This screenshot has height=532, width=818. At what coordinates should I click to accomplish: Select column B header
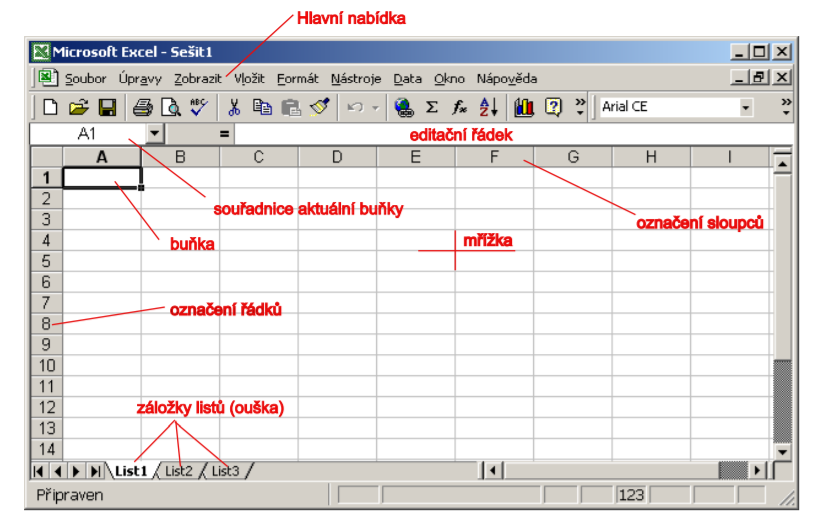tap(181, 157)
